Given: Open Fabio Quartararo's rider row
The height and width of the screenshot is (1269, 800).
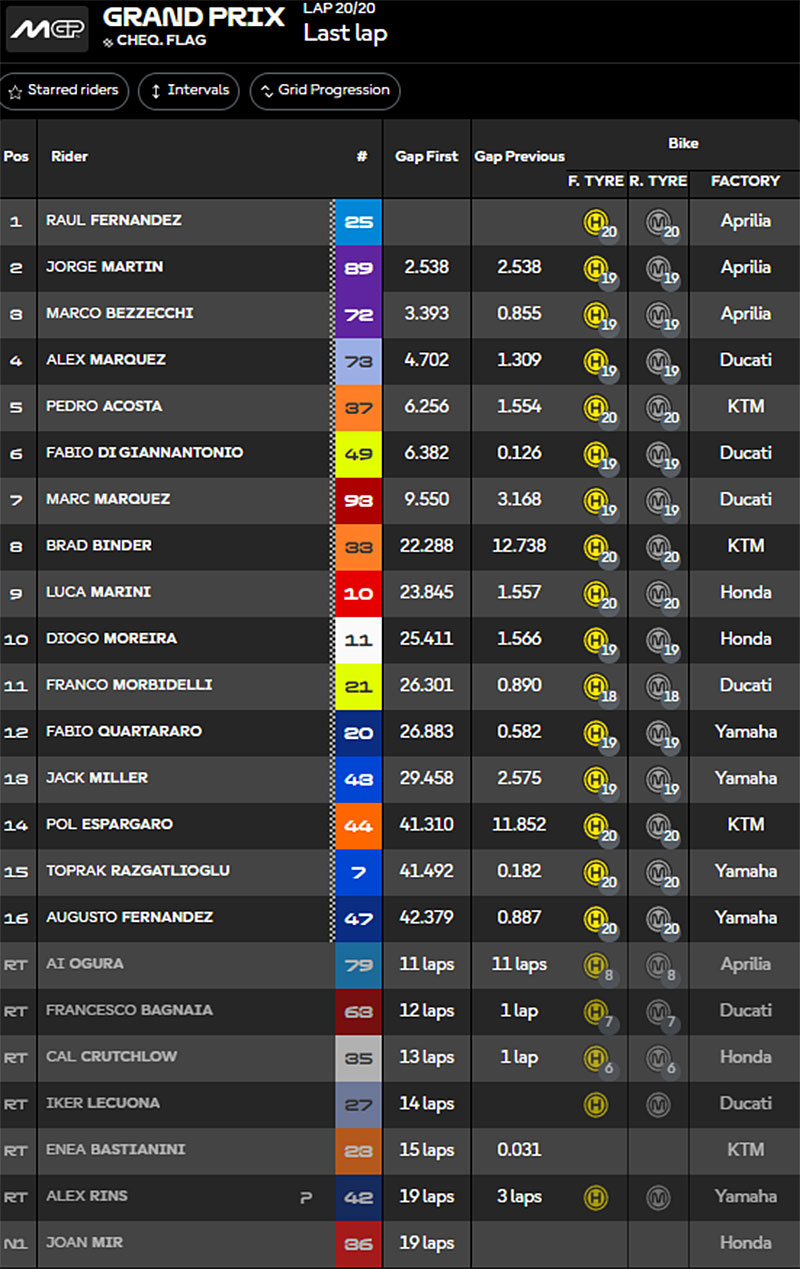Looking at the screenshot, I should click(400, 731).
